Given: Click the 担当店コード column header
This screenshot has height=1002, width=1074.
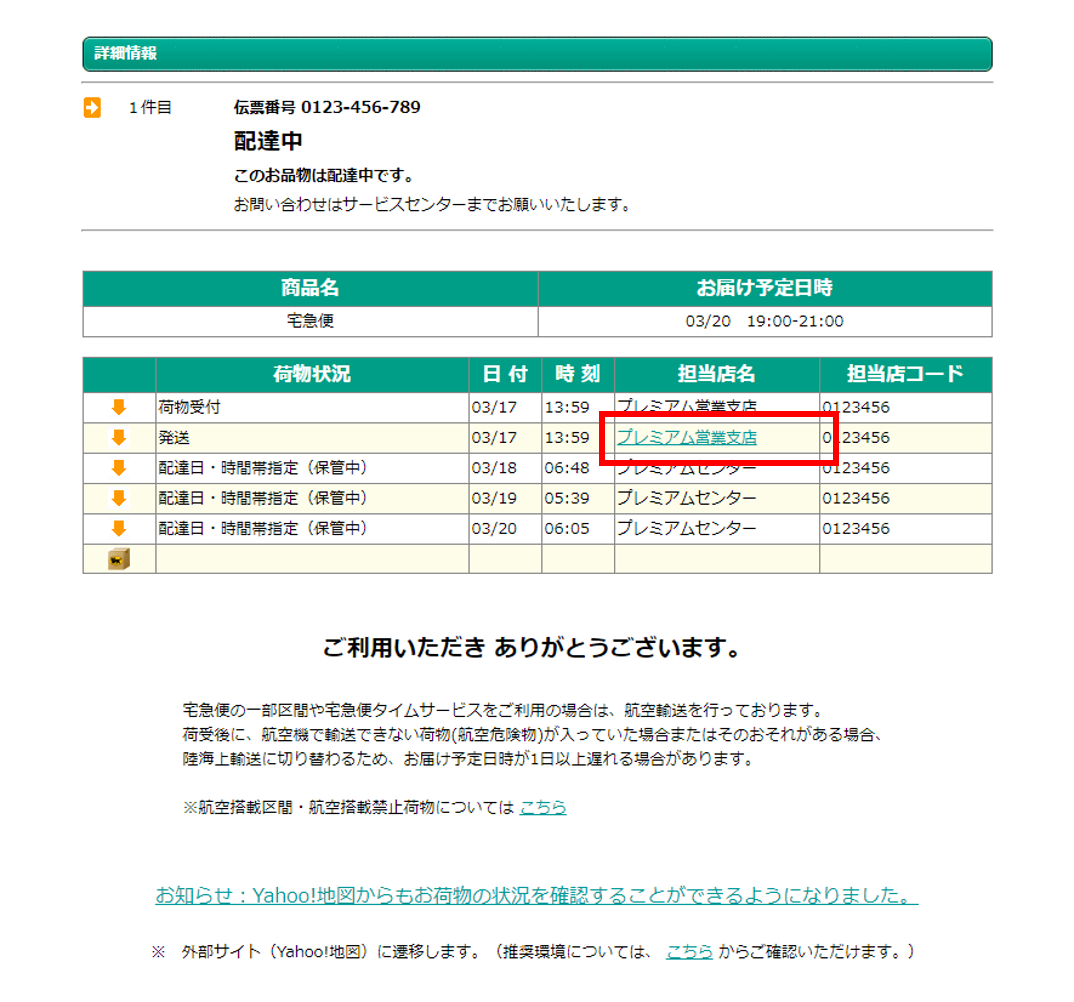Looking at the screenshot, I should pos(905,375).
